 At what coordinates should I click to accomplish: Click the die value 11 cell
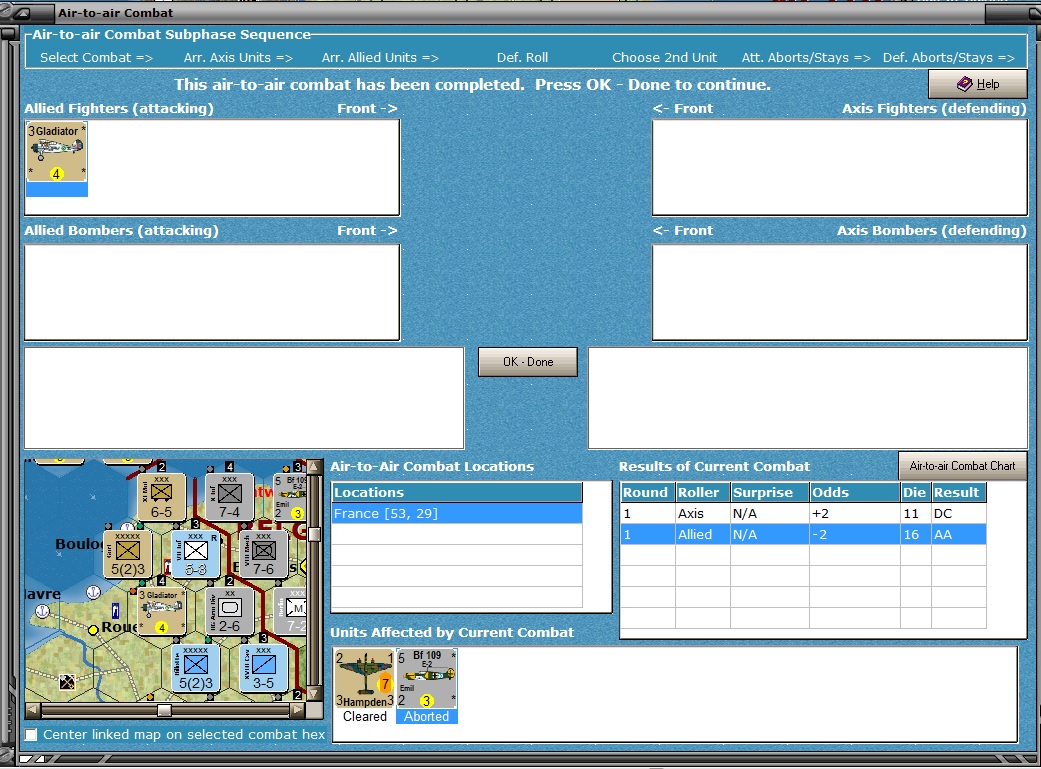coord(915,513)
